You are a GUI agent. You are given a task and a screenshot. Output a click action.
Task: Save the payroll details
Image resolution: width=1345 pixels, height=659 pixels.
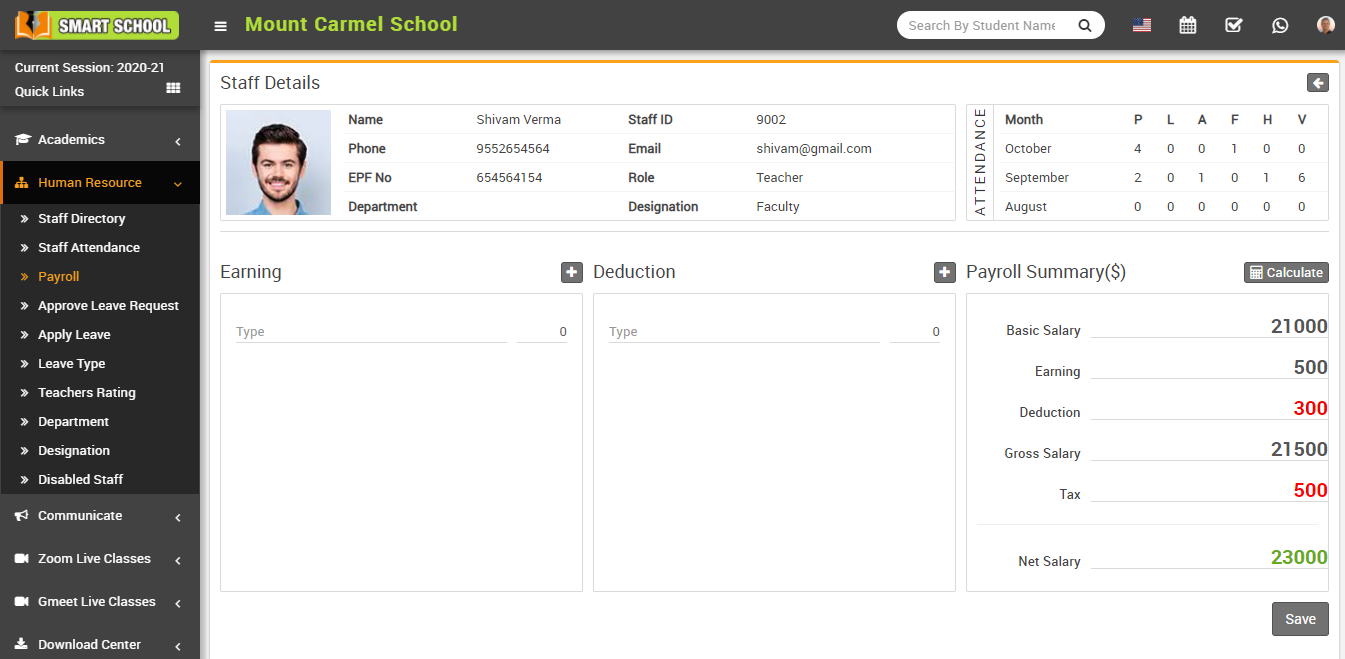tap(1300, 619)
